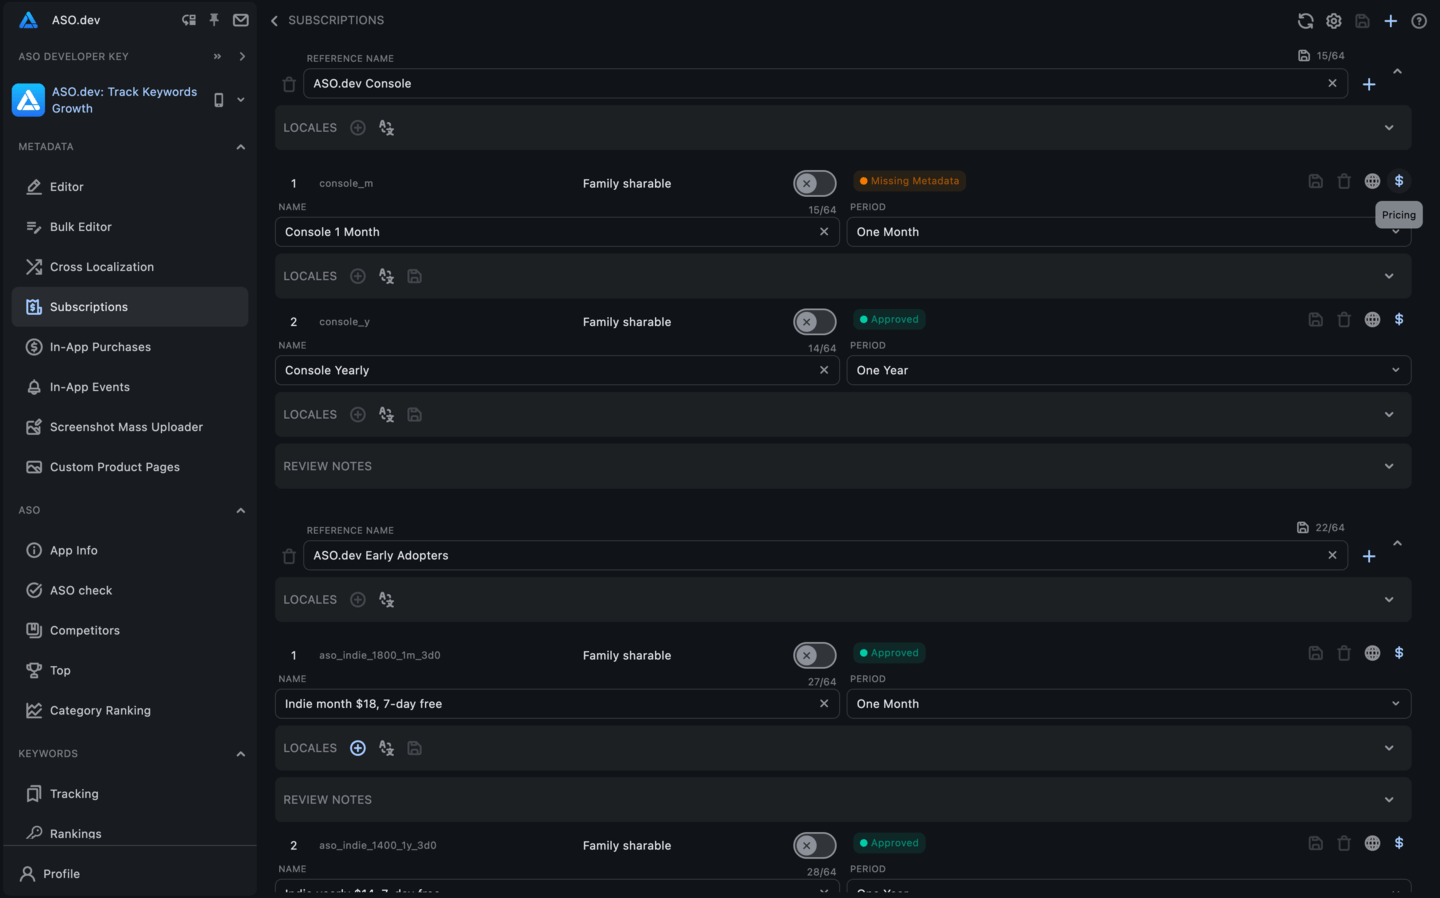1440x898 pixels.
Task: Delete the ASO.dev Console subscription group
Action: 289,84
